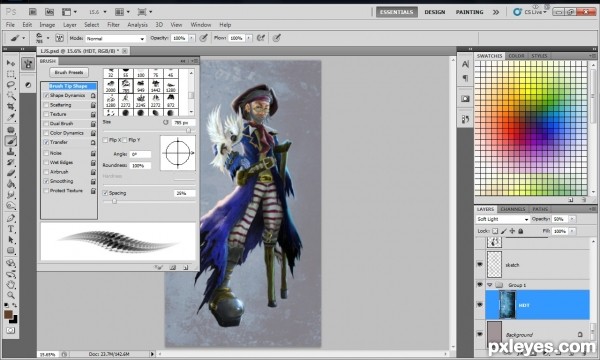
Task: Open the Window menu
Action: click(x=201, y=25)
